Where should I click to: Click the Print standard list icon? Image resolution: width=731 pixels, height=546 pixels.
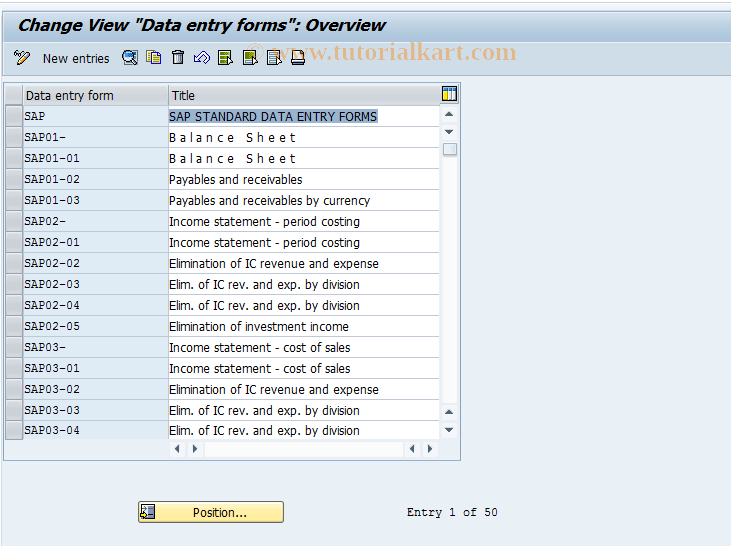(298, 58)
